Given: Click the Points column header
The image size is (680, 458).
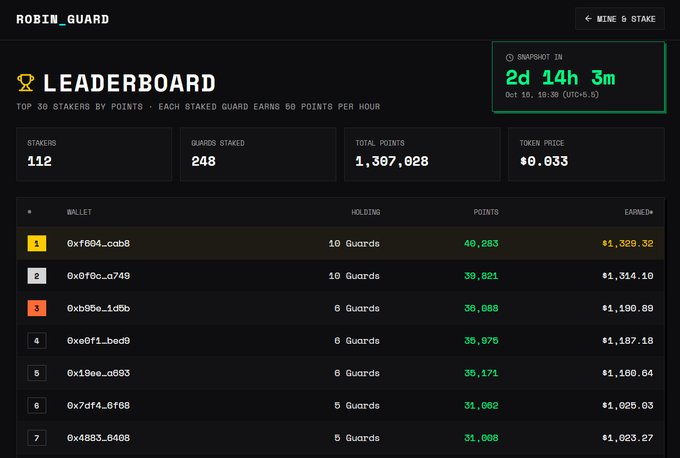Looking at the screenshot, I should coord(486,212).
